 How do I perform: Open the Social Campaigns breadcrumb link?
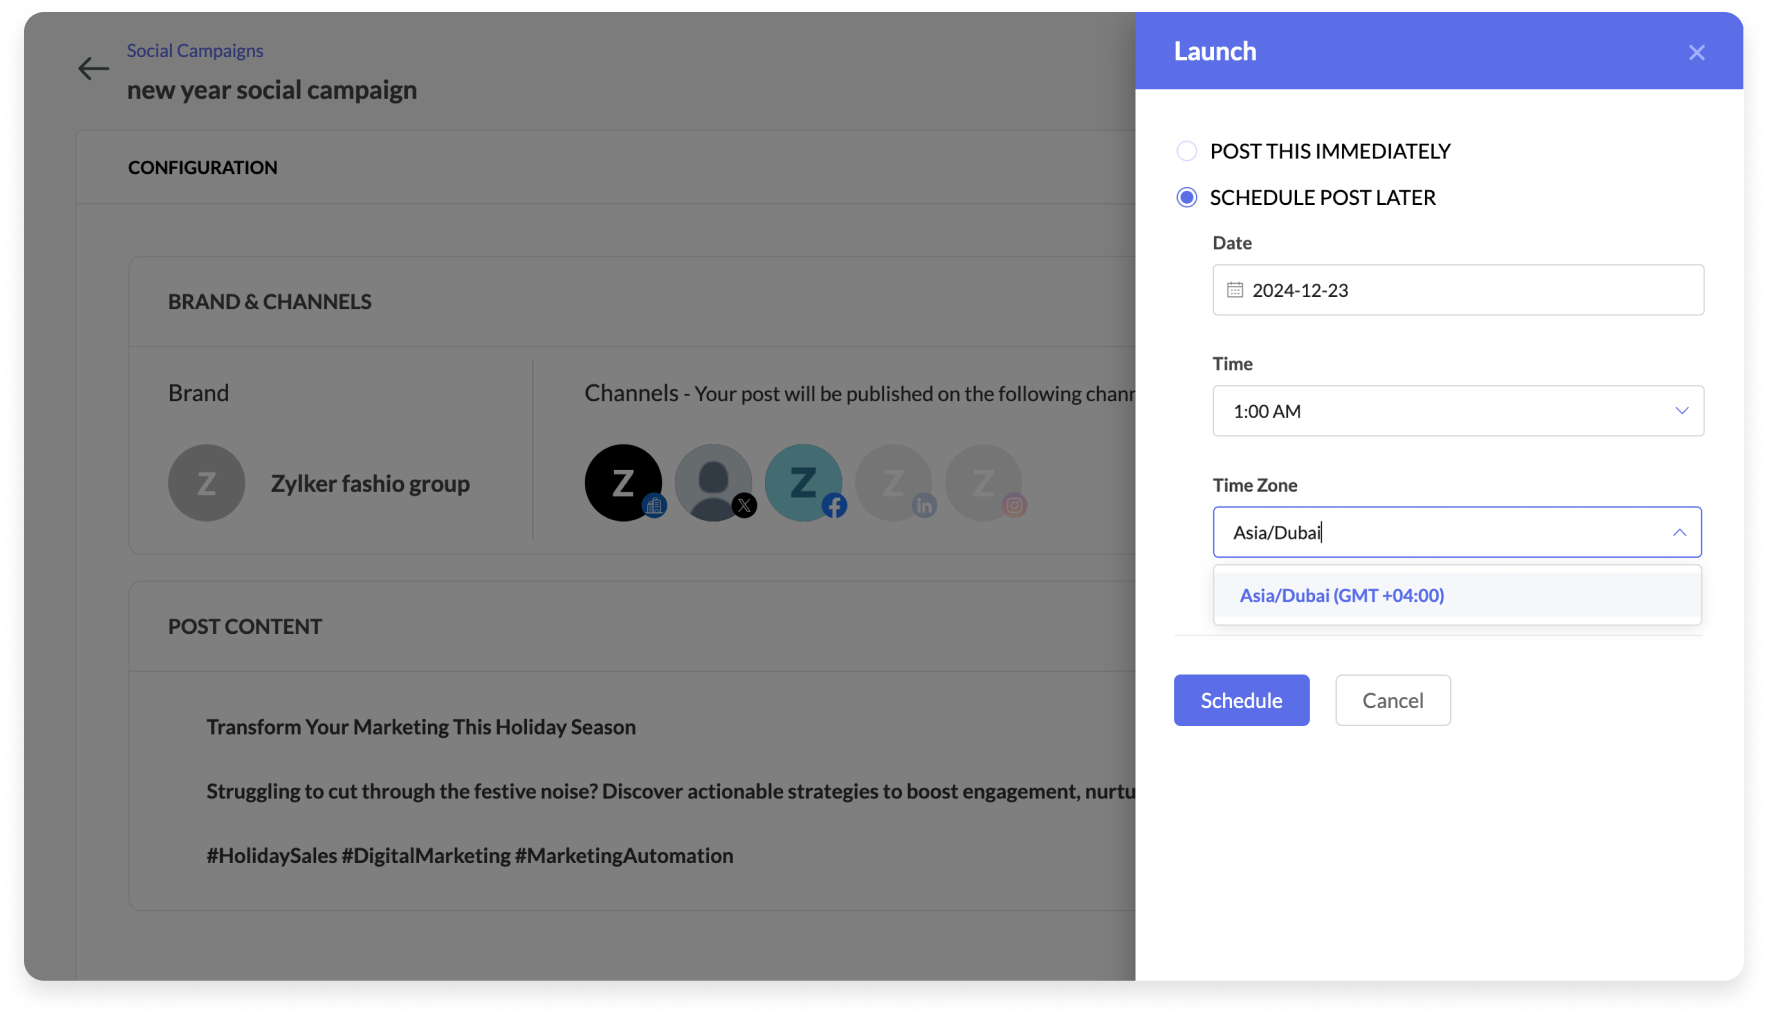194,50
